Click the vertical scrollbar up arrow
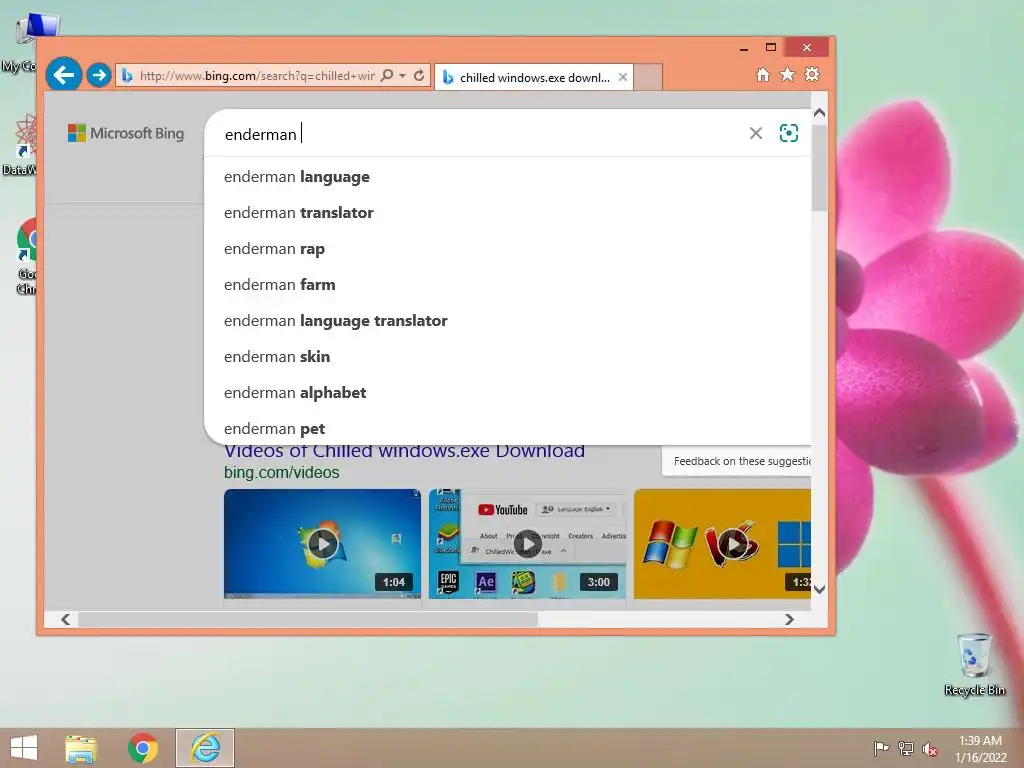Screen dimensions: 1024x768 (x=820, y=113)
